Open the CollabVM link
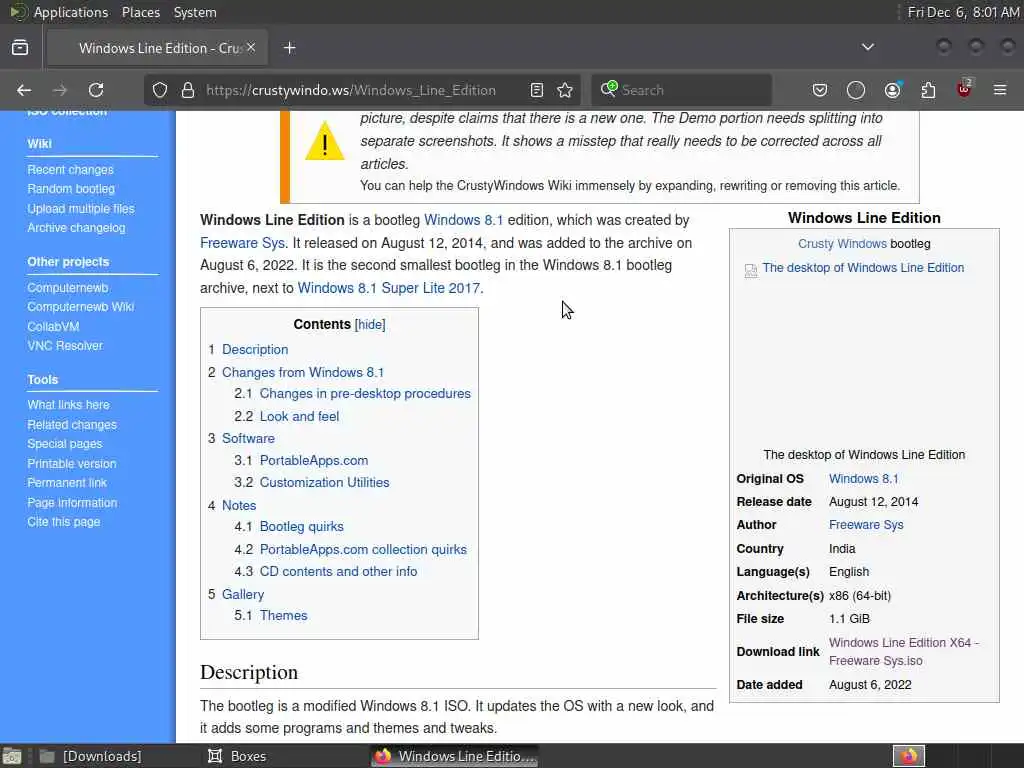 click(54, 327)
